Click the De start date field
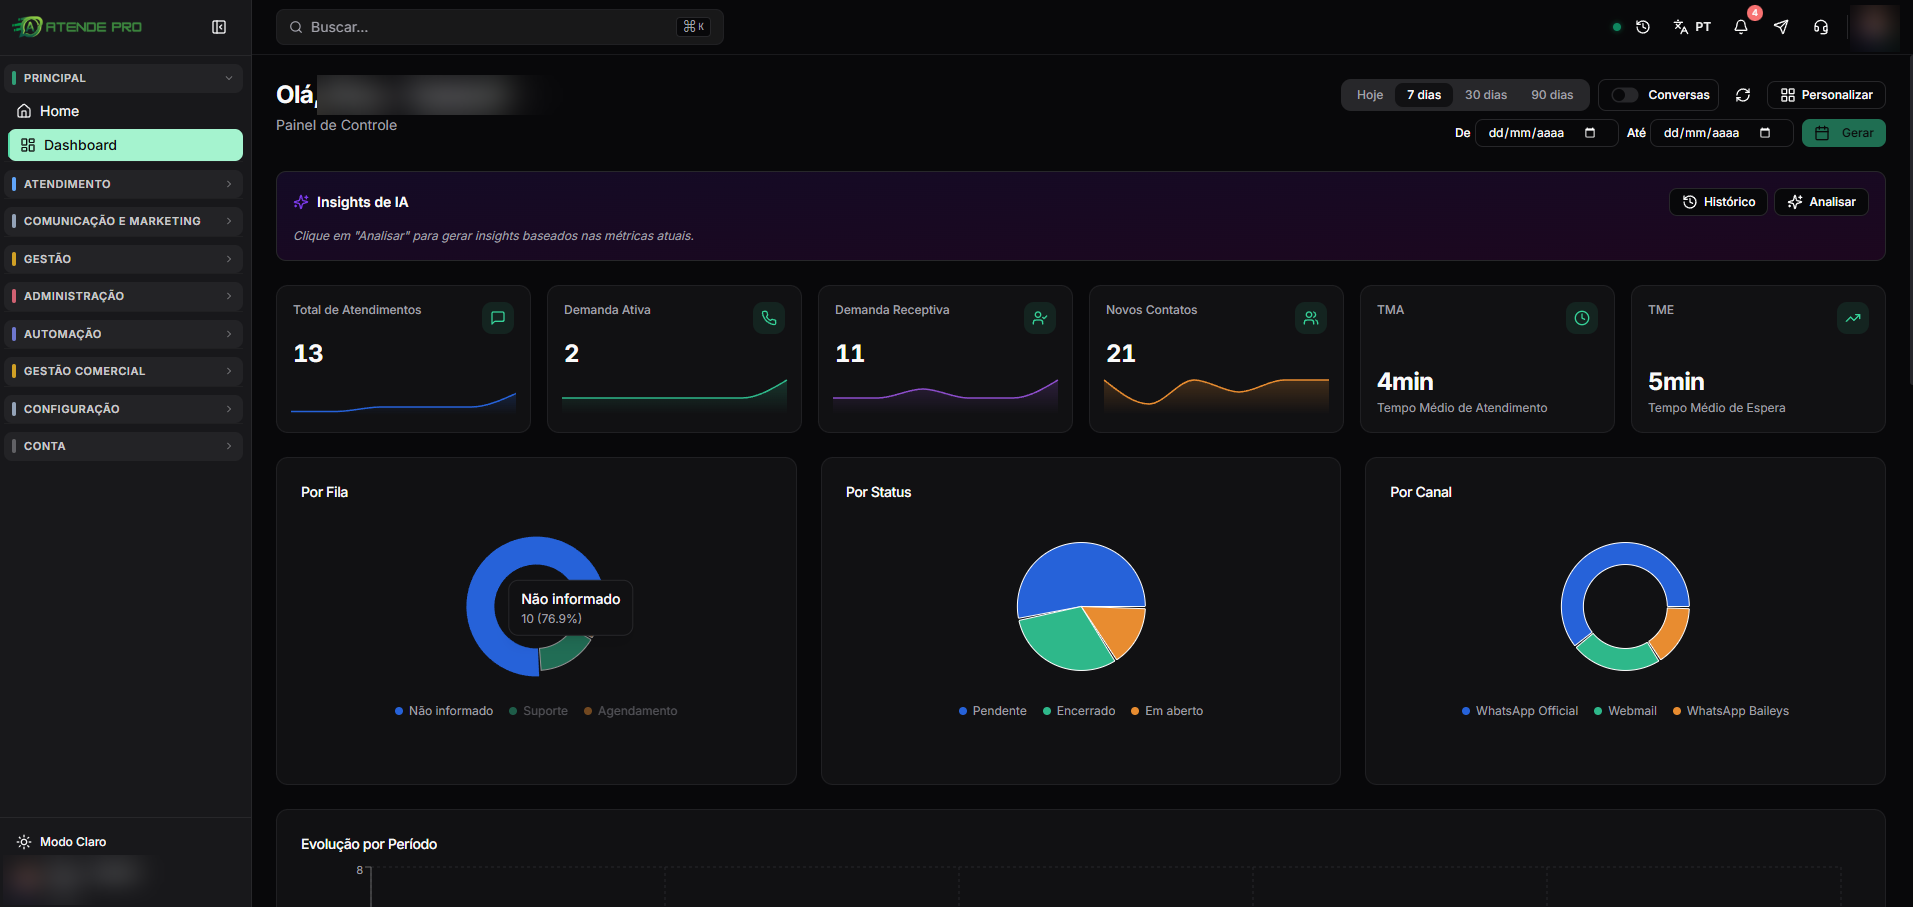The width and height of the screenshot is (1913, 907). 1546,133
